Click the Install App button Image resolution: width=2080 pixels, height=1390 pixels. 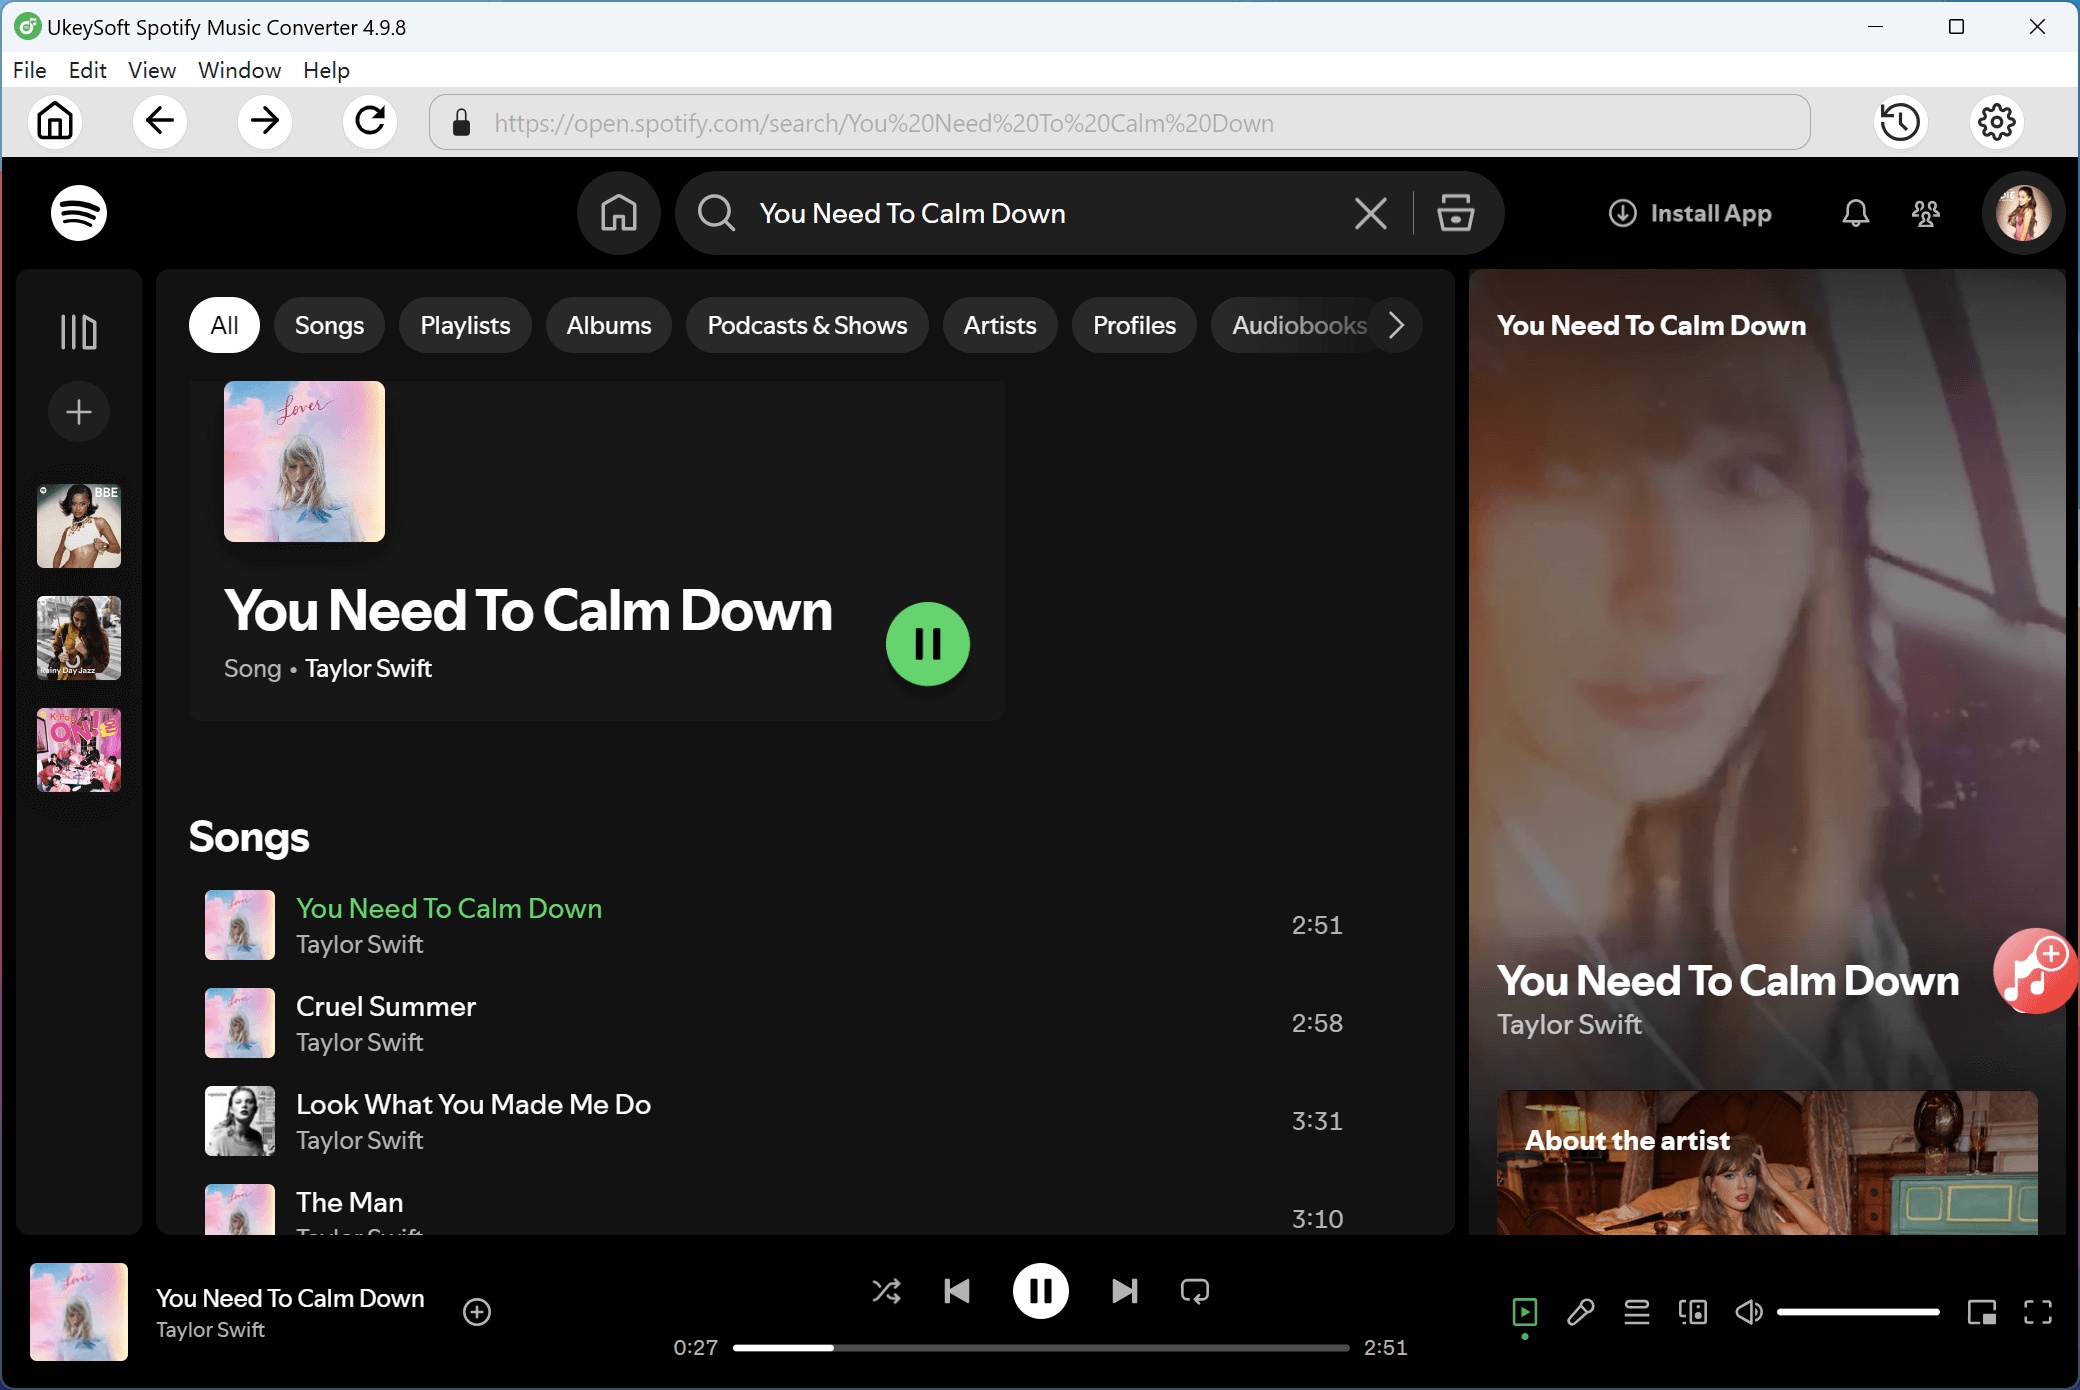[x=1690, y=213]
